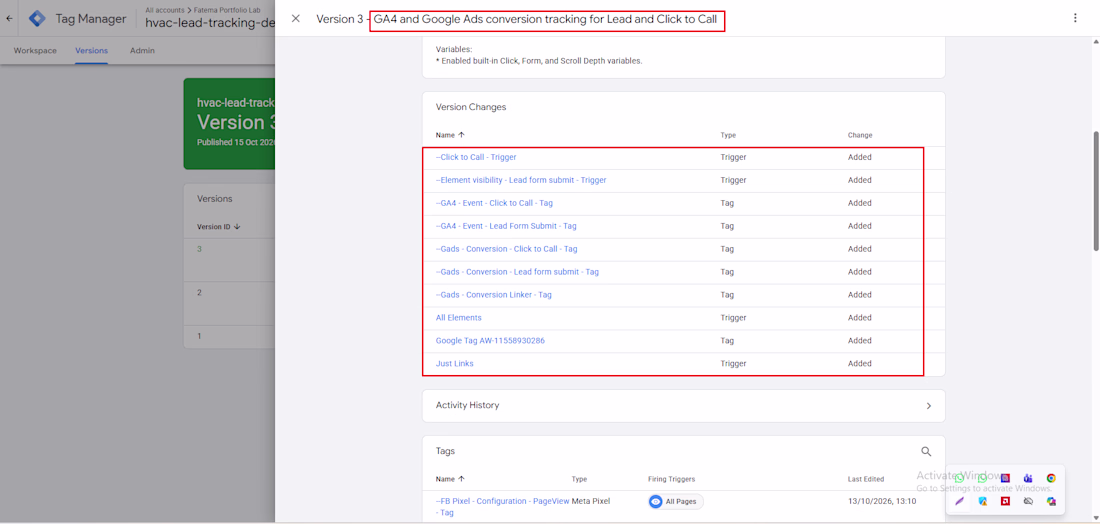Screen dimensions: 1100x524
Task: Click Added in the Just Links row
Action: (859, 363)
